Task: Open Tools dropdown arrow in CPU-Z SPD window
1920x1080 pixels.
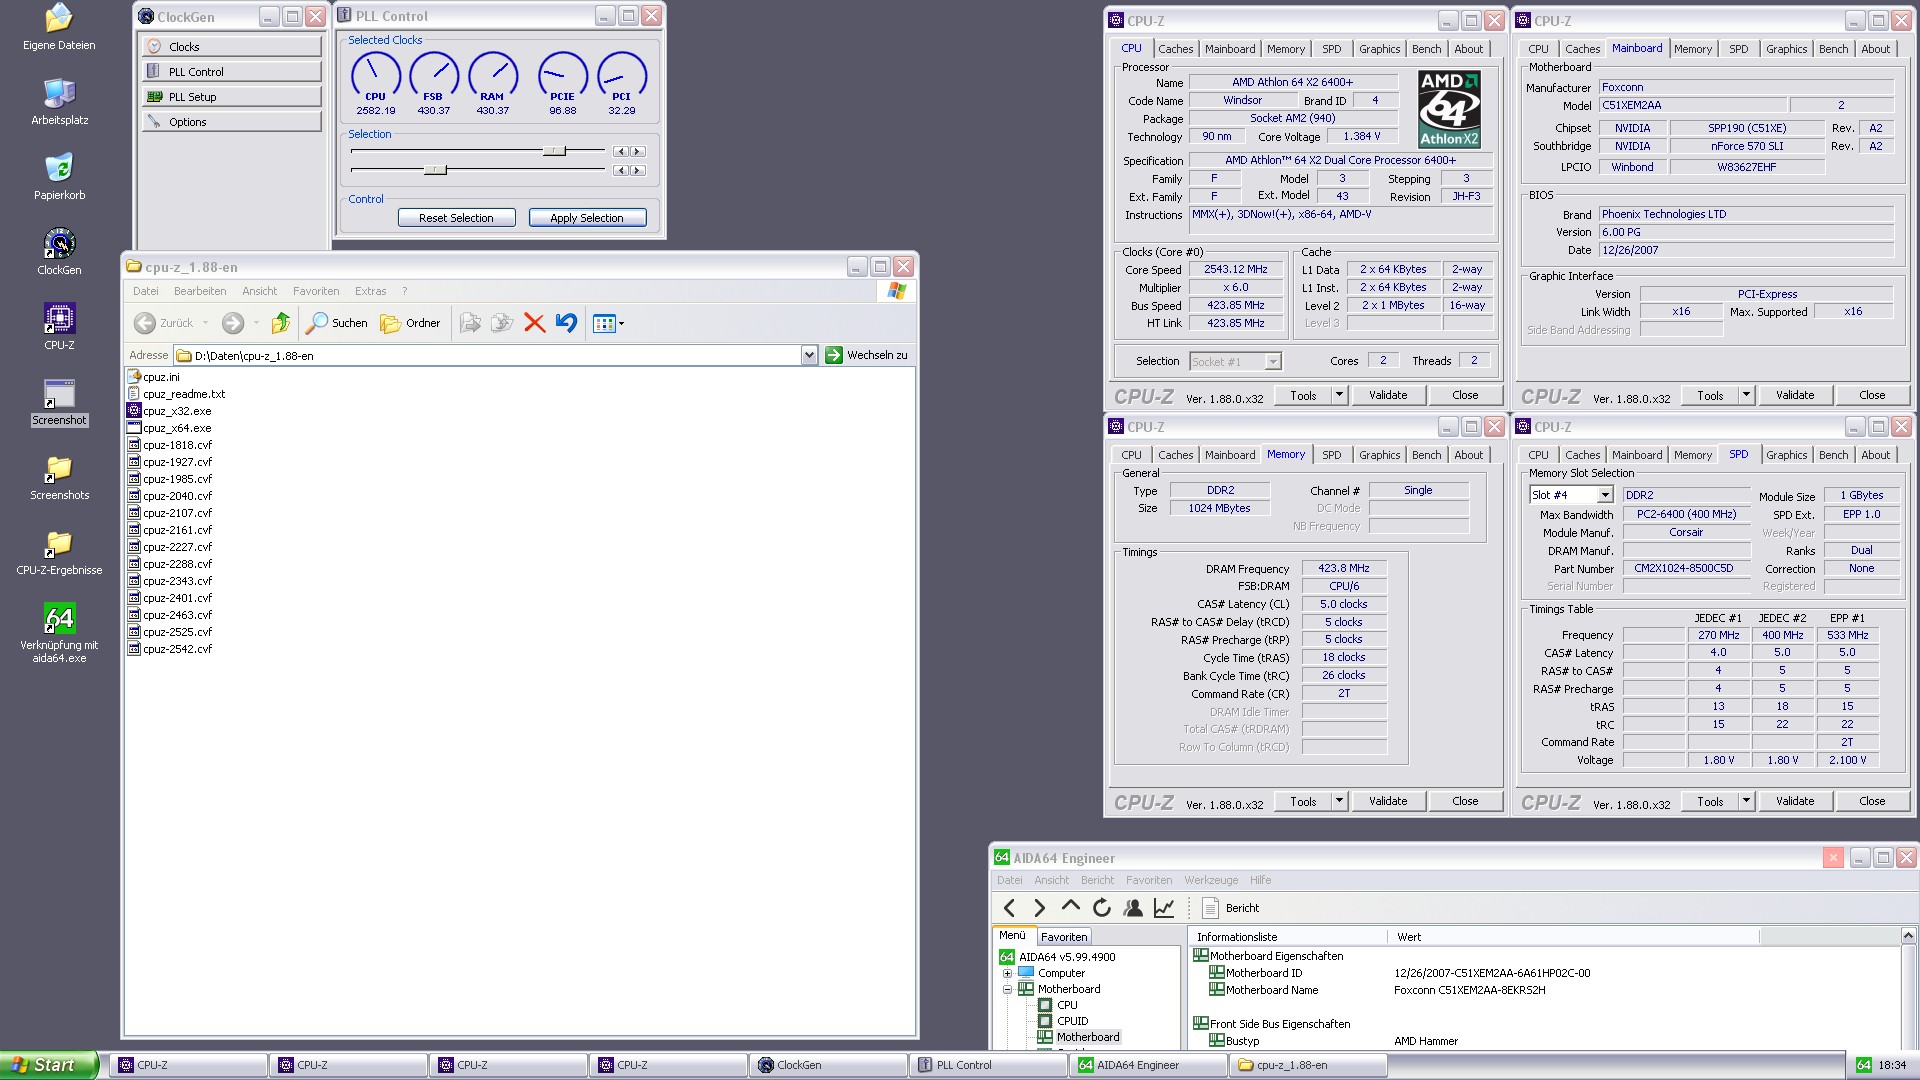Action: pyautogui.click(x=1746, y=801)
